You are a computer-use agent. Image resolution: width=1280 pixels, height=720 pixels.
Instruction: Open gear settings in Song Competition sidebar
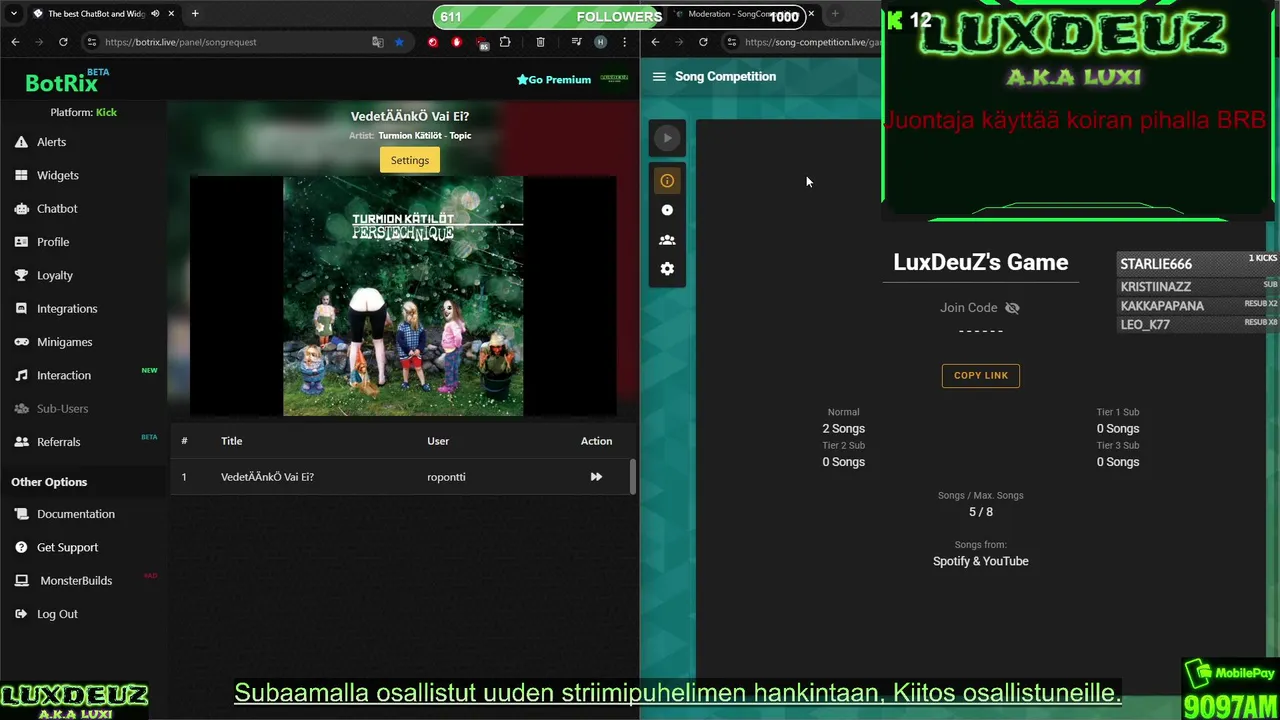pyautogui.click(x=667, y=269)
